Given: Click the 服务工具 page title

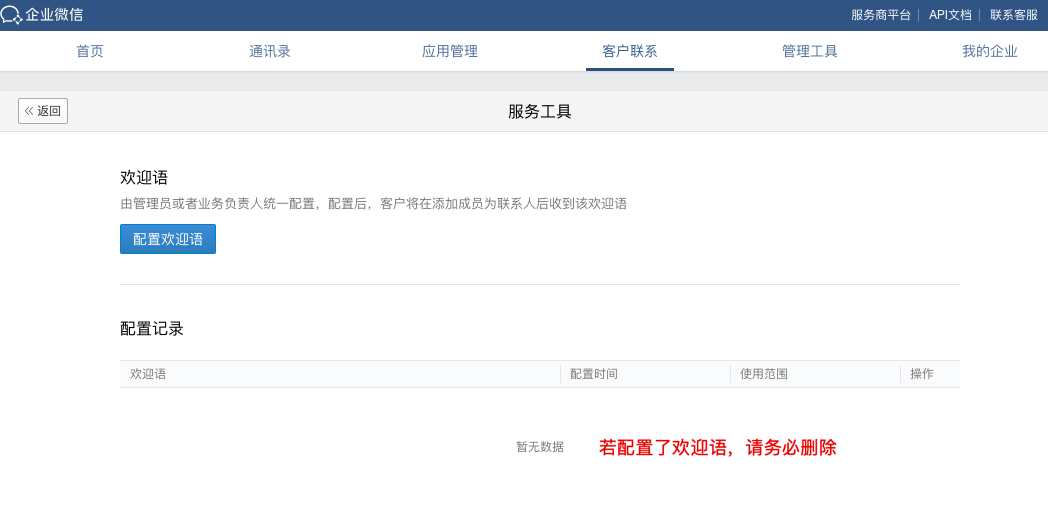Looking at the screenshot, I should coord(540,112).
